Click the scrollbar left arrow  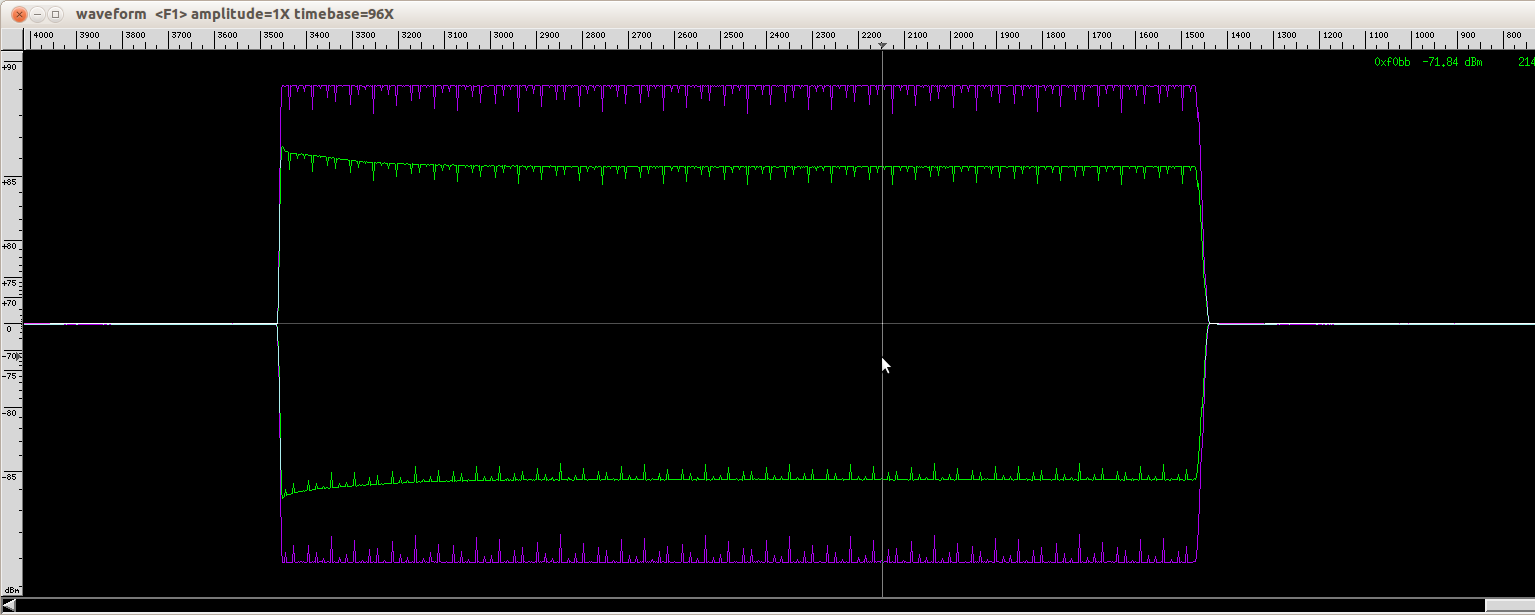[x=8, y=606]
